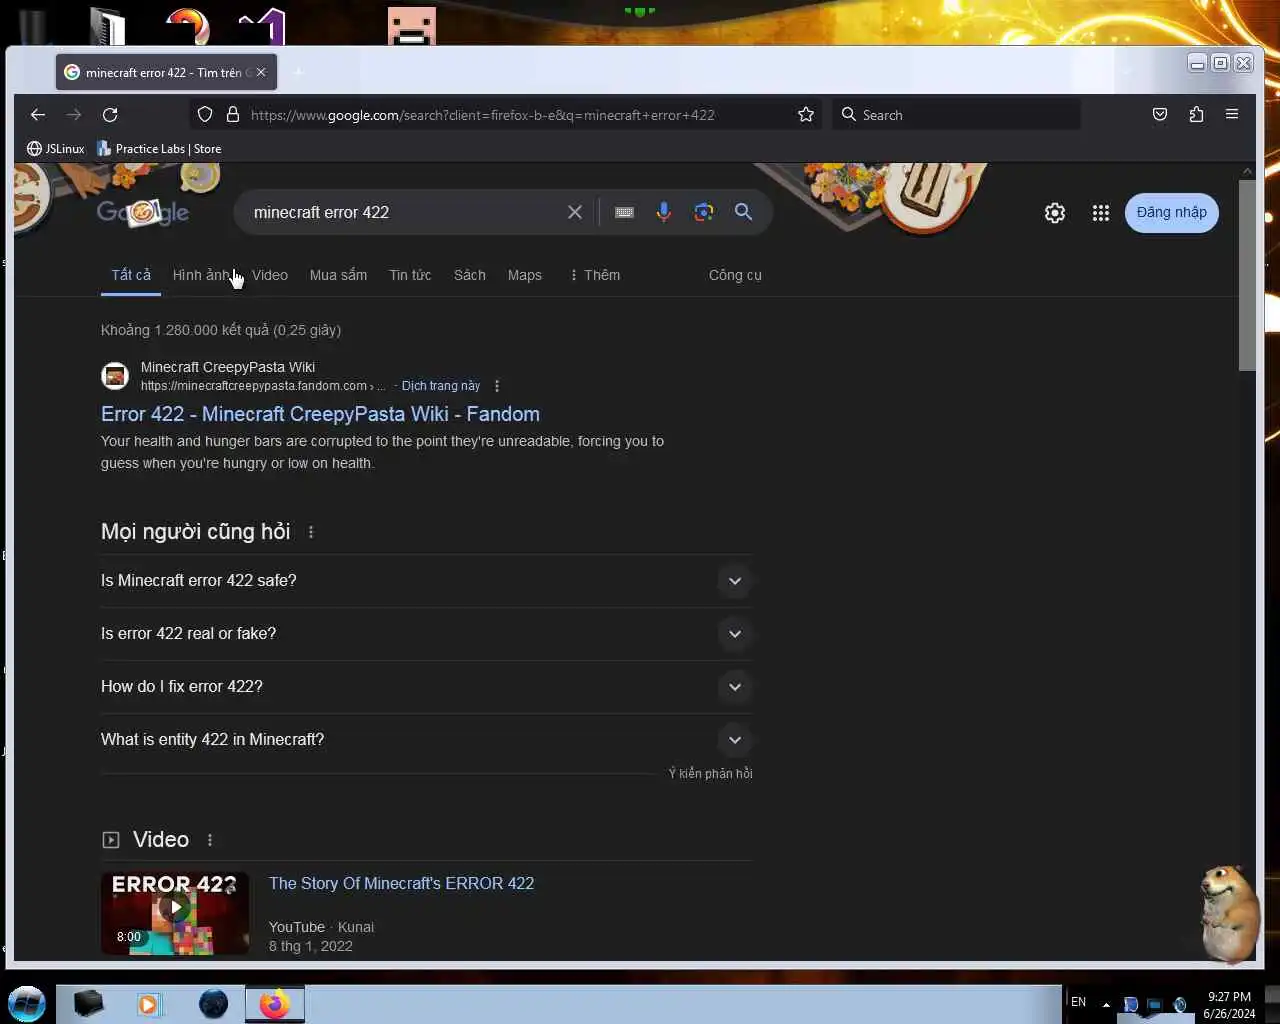Image resolution: width=1280 pixels, height=1024 pixels.
Task: Switch to the Video results tab
Action: pyautogui.click(x=270, y=275)
